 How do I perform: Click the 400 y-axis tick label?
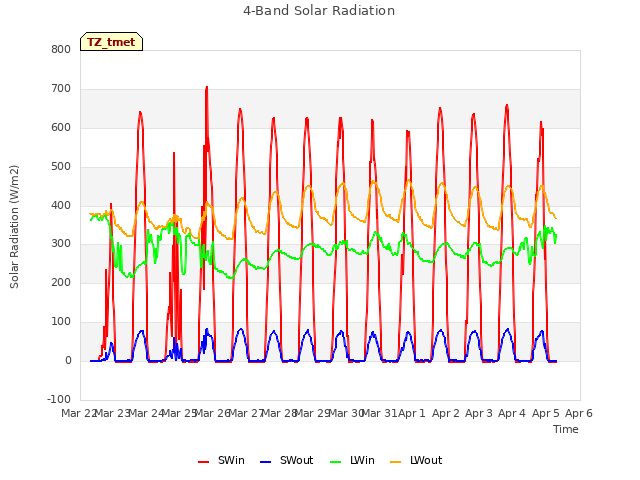(x=61, y=205)
